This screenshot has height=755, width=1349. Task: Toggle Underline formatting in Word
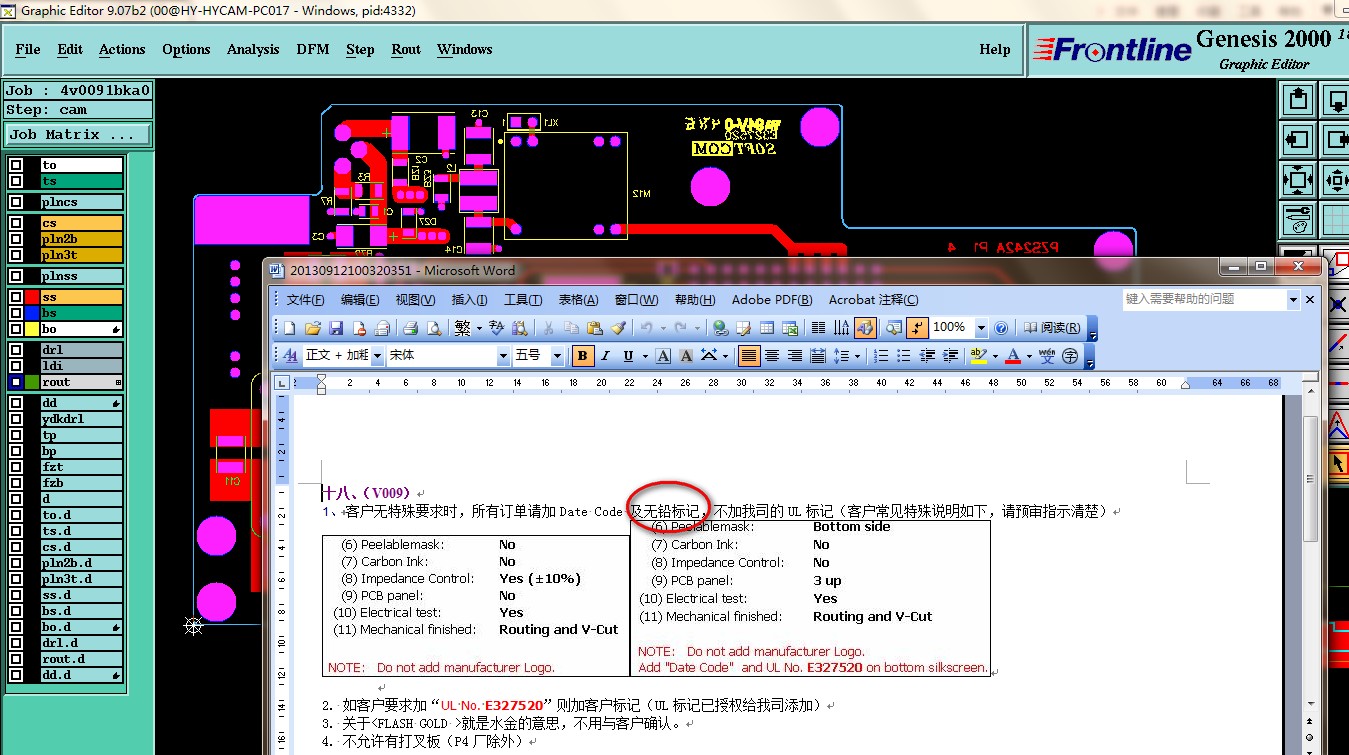tap(629, 355)
